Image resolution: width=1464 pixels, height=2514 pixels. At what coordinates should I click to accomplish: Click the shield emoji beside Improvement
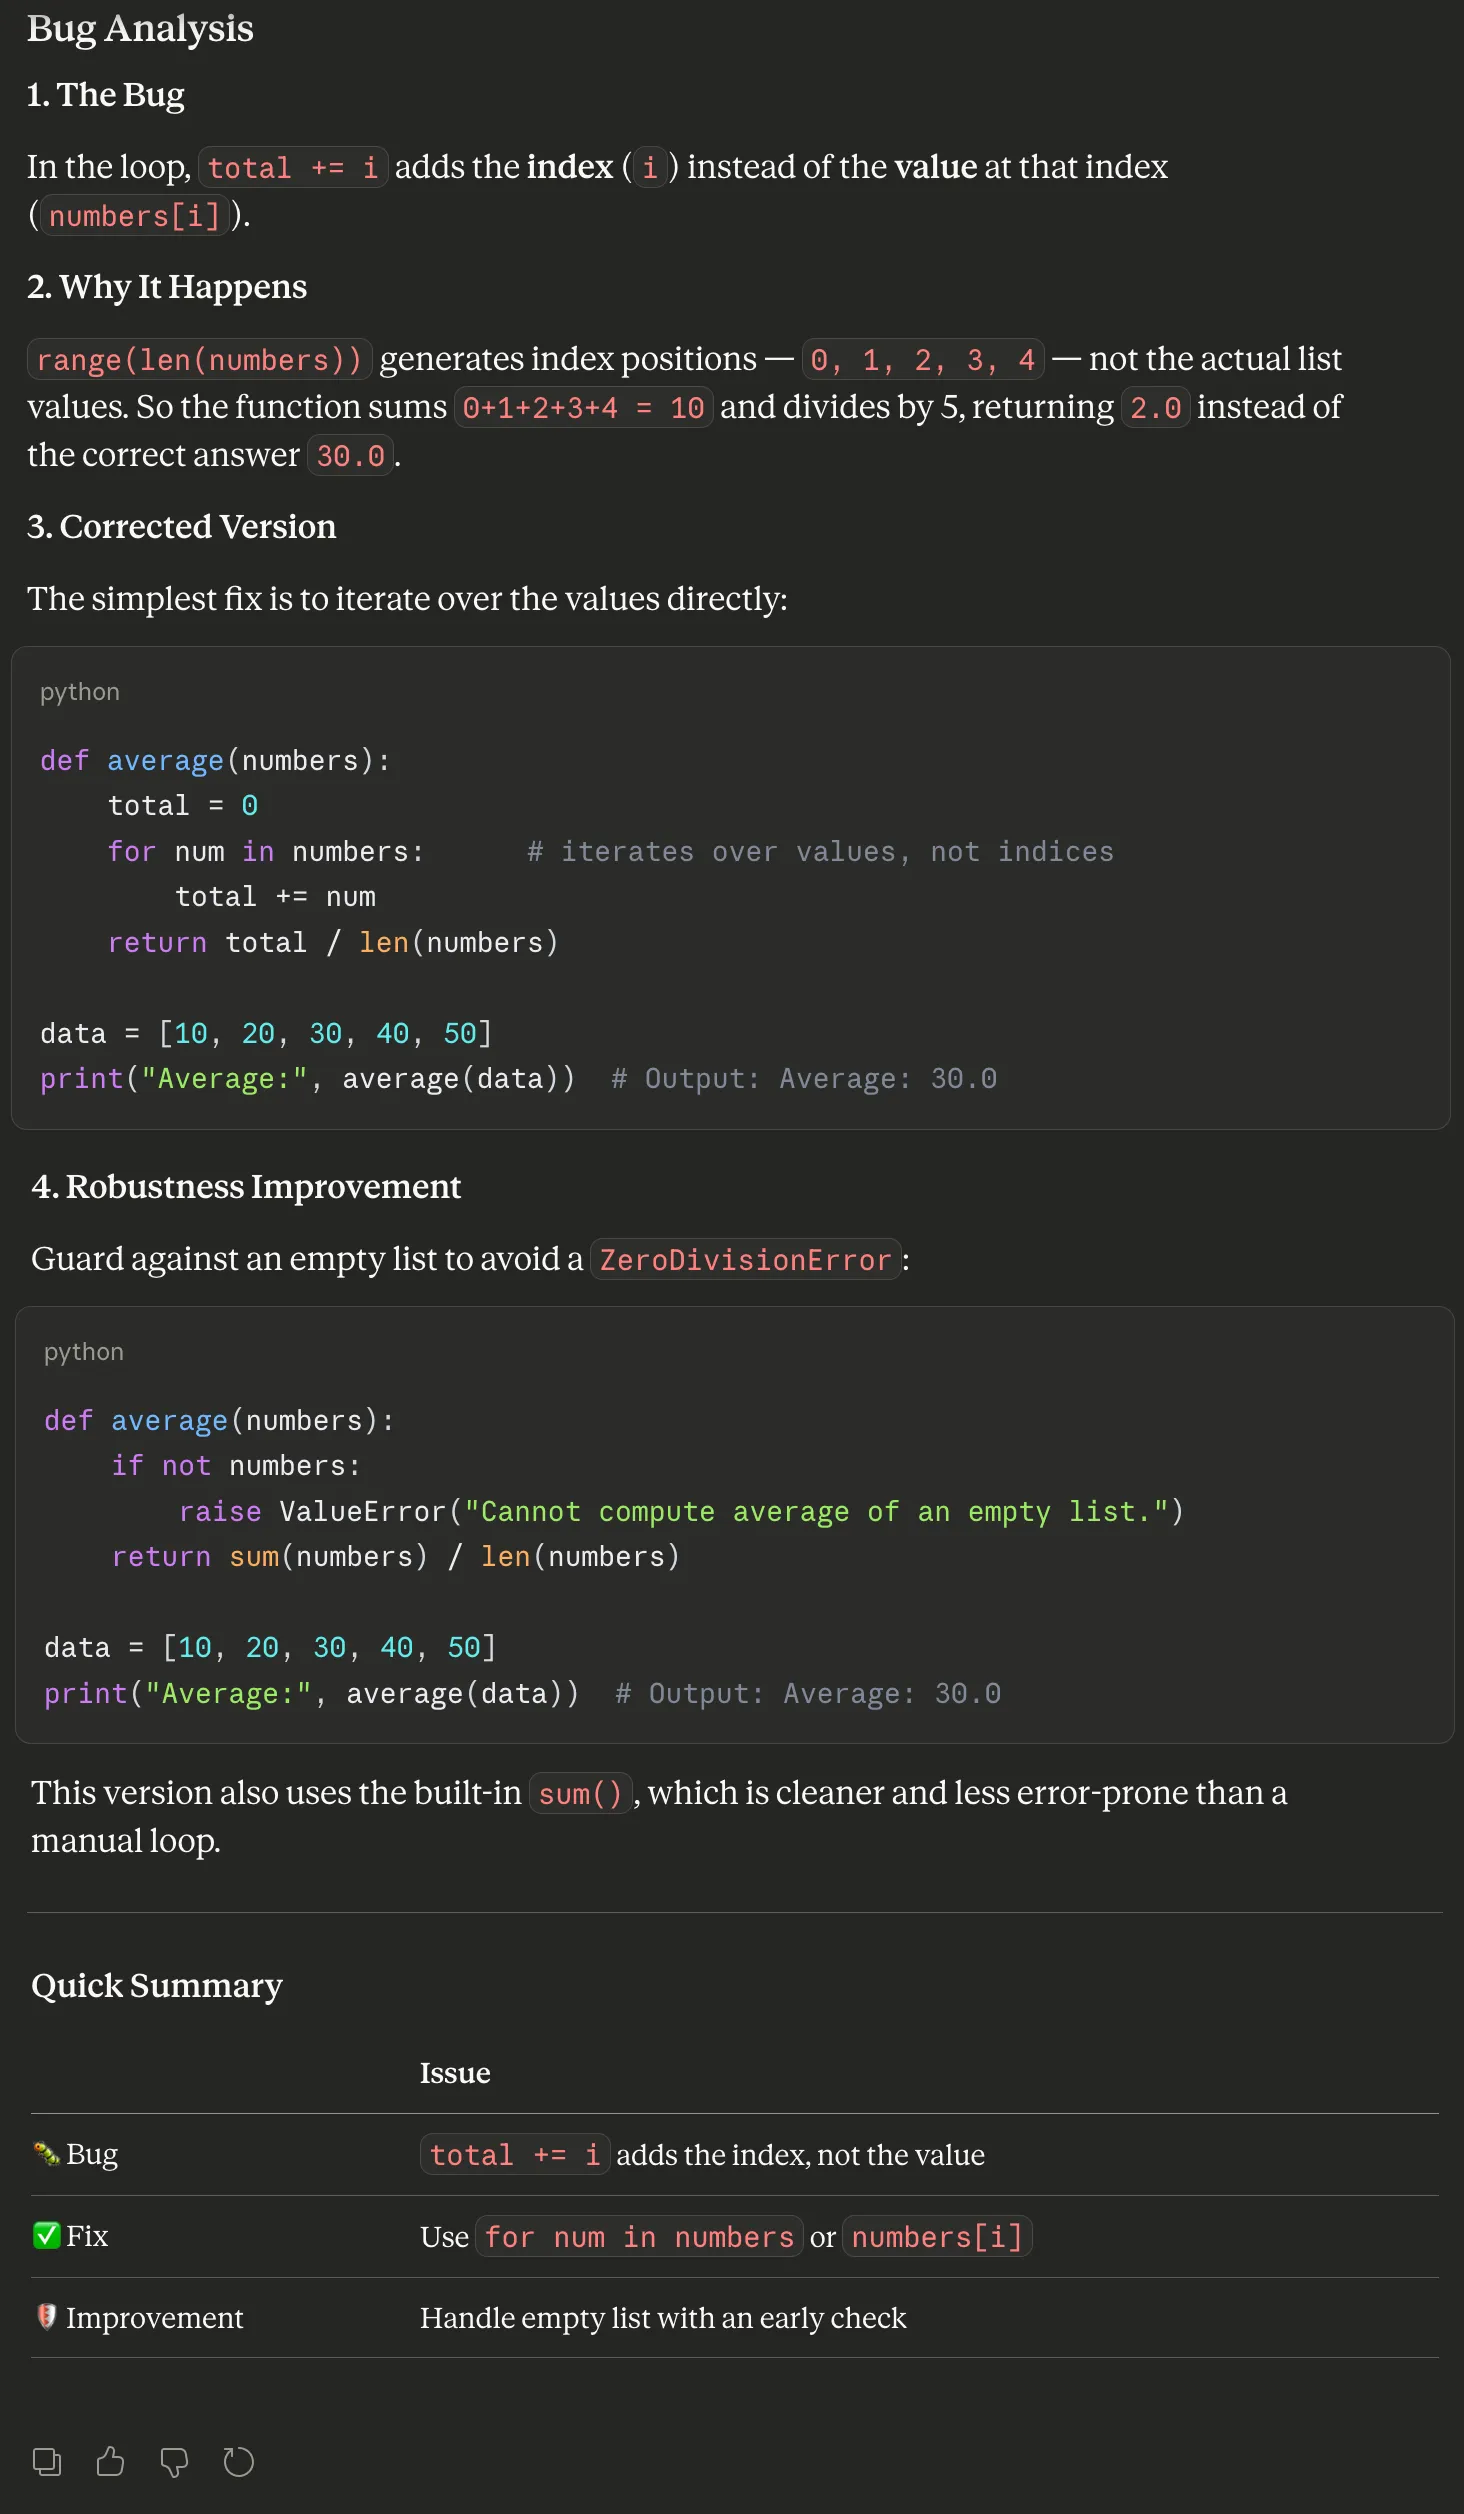(x=46, y=2317)
